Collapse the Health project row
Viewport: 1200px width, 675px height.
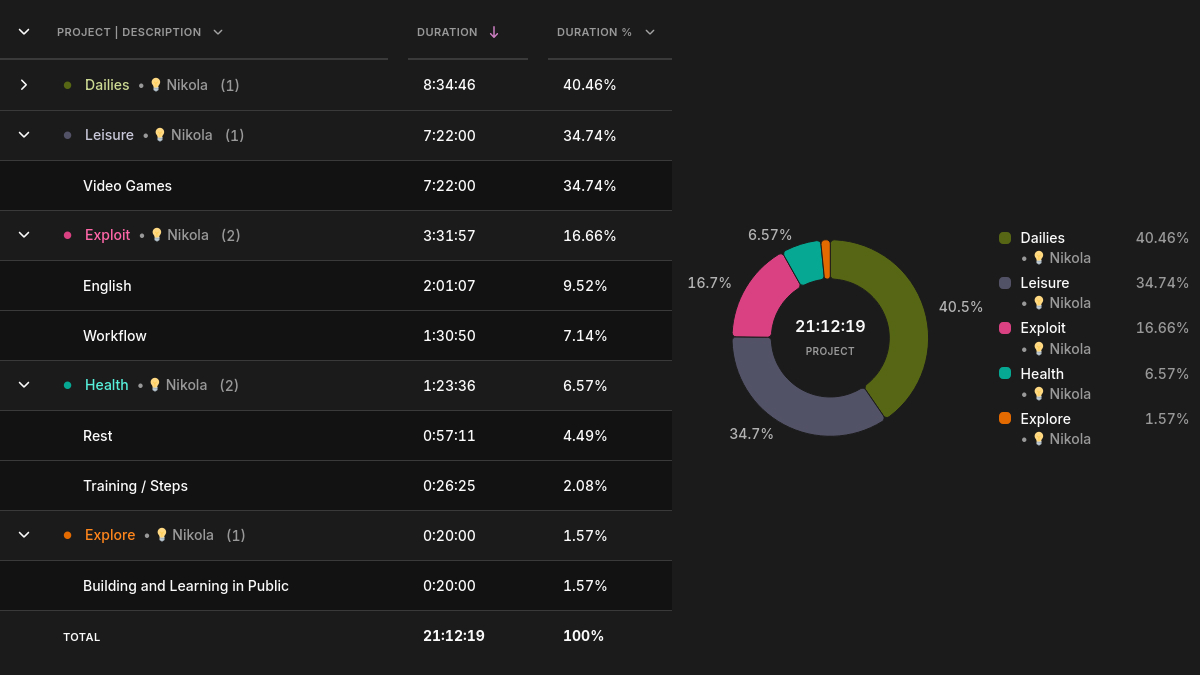[x=24, y=385]
